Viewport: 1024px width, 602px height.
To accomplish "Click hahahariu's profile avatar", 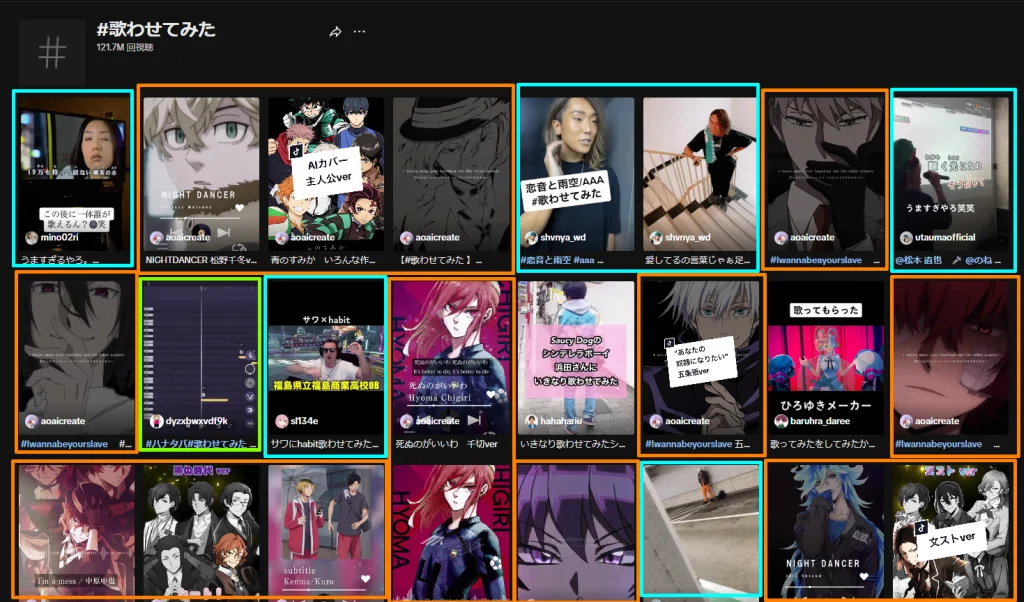I will pos(531,421).
